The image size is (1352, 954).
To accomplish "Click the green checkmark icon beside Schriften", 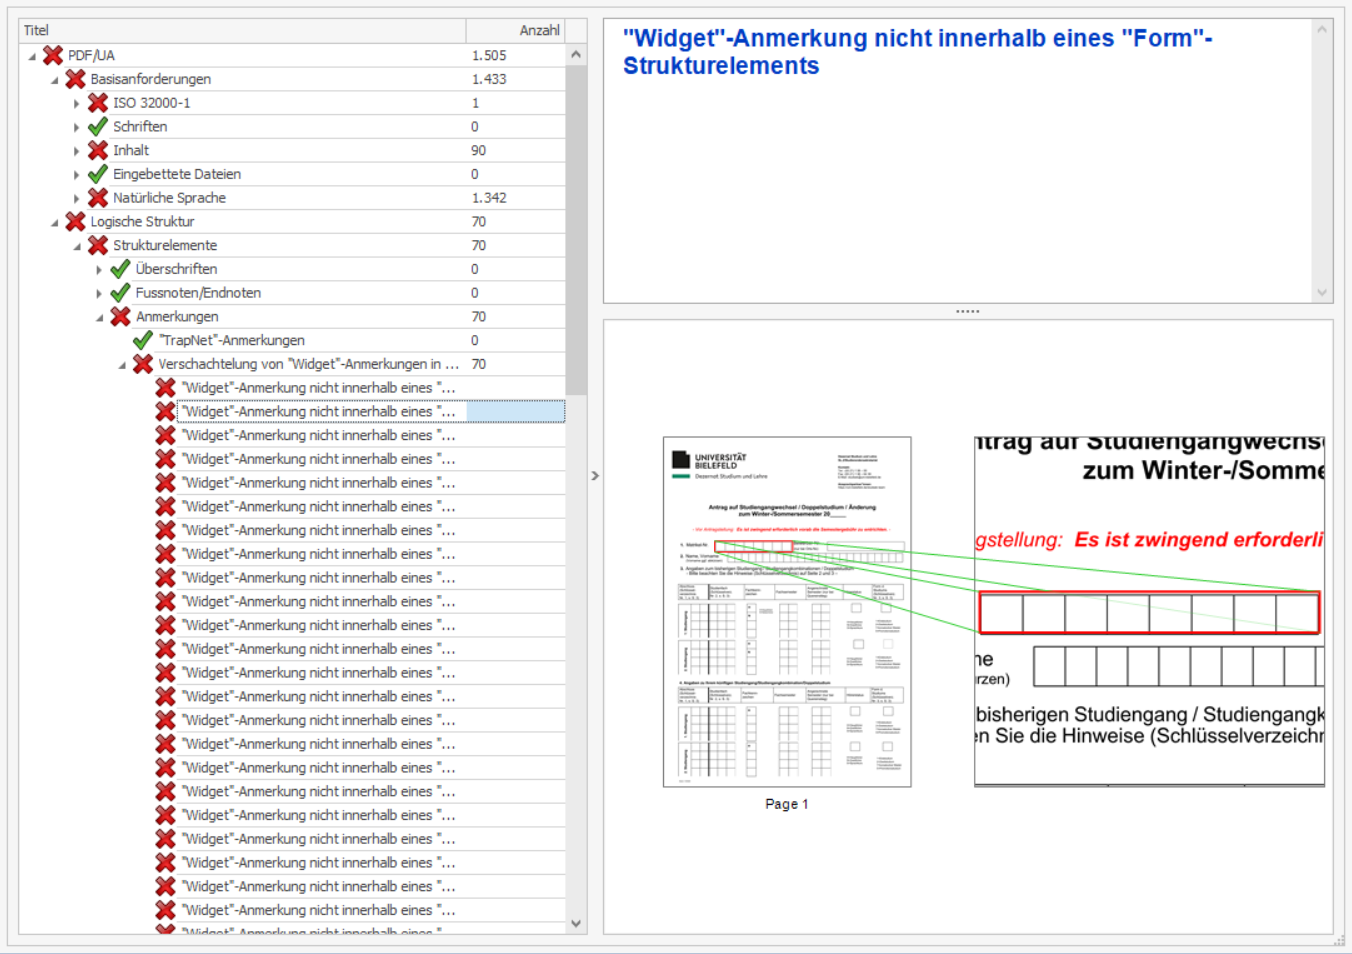I will point(98,127).
